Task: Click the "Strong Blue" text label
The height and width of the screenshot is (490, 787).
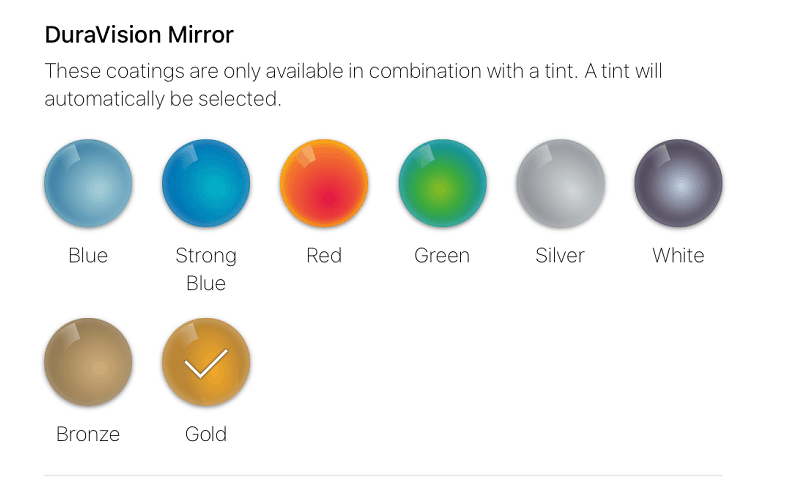Action: click(x=206, y=269)
